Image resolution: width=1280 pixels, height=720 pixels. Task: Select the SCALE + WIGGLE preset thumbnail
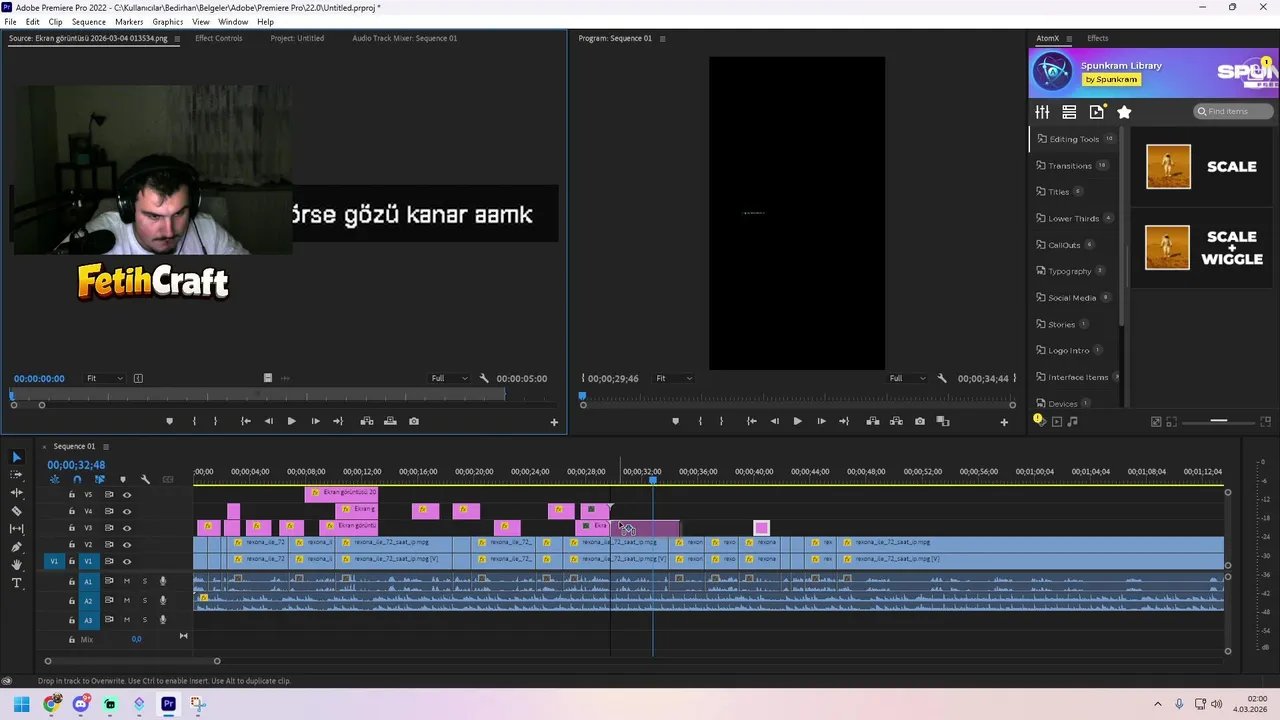[x=1168, y=247]
